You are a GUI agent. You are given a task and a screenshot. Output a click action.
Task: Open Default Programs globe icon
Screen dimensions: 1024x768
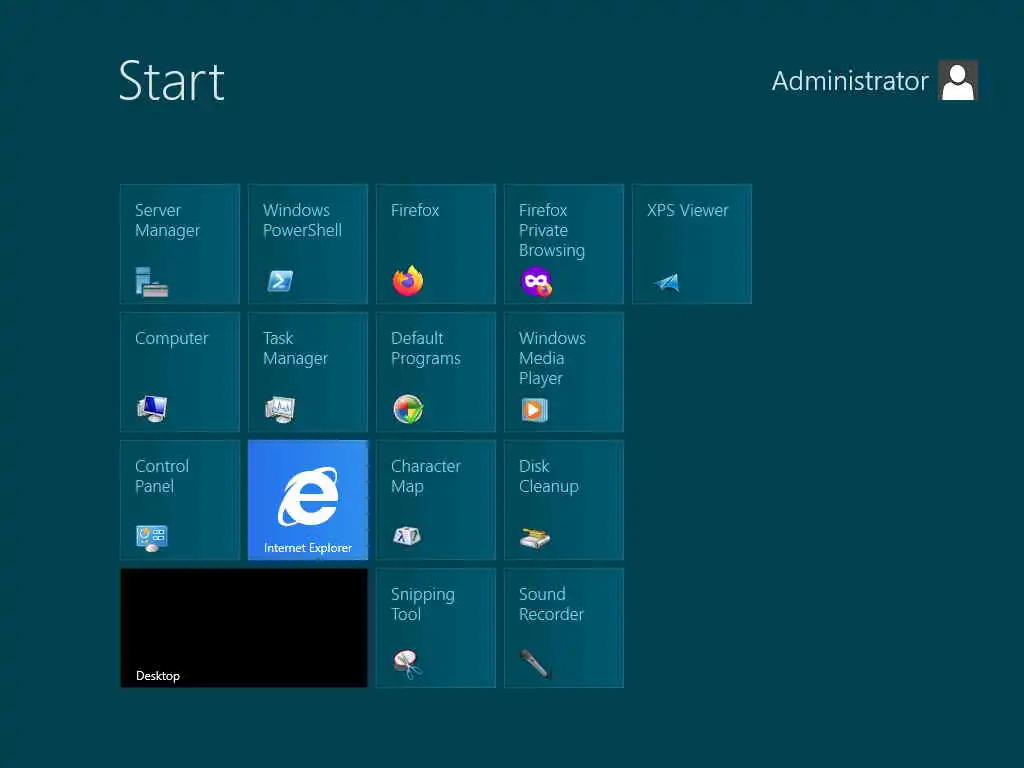click(x=408, y=409)
